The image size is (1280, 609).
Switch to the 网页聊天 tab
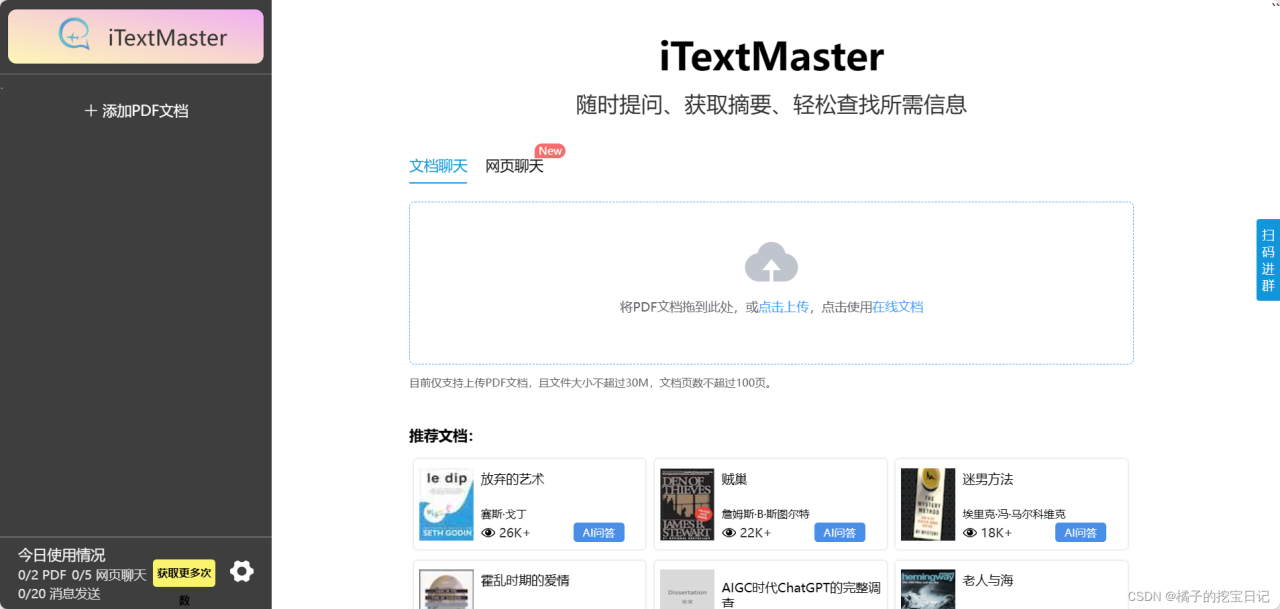point(514,166)
